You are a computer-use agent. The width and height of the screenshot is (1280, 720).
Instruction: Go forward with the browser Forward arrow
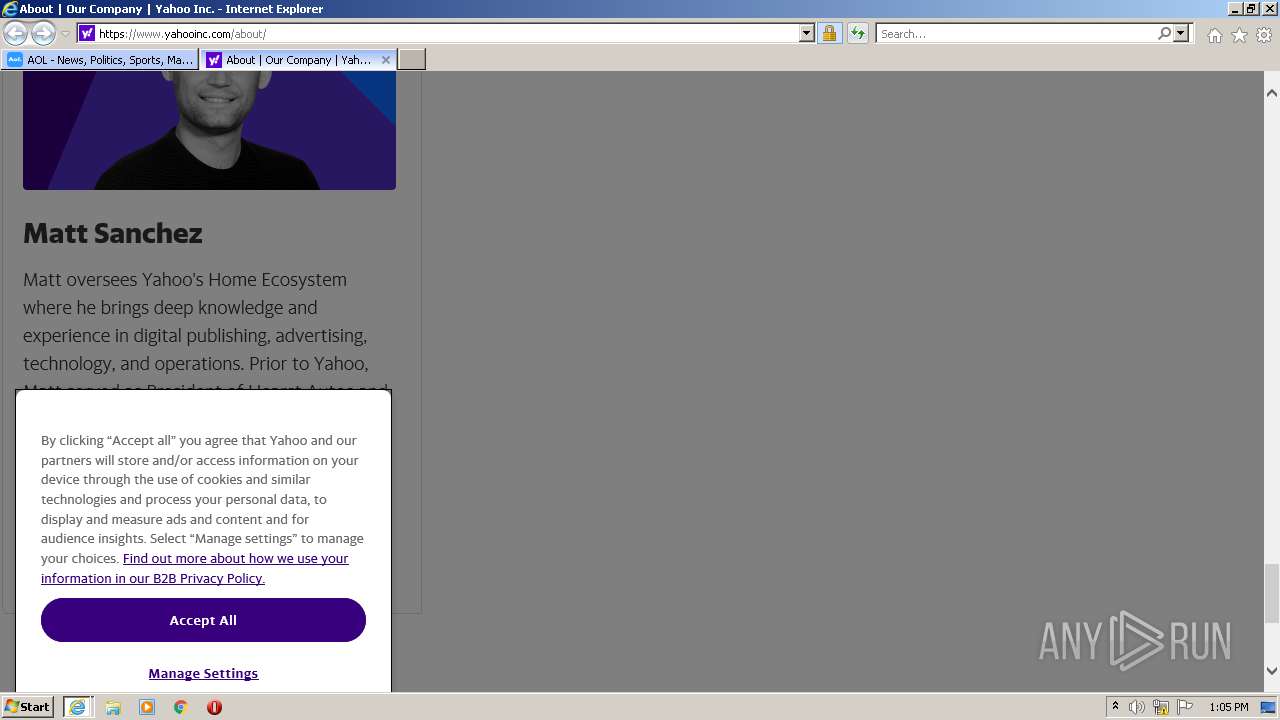click(43, 33)
